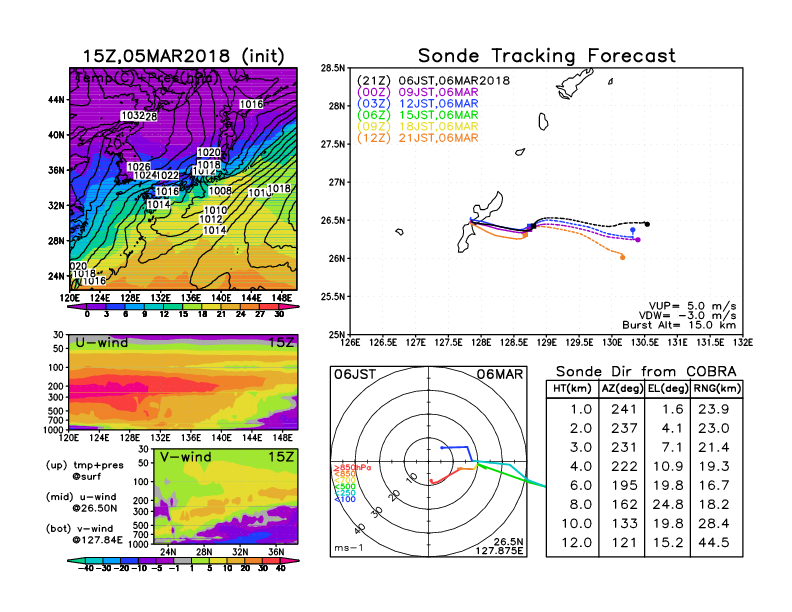Click range value "16.7" in the table
This screenshot has width=792, height=612.
pyautogui.click(x=714, y=485)
